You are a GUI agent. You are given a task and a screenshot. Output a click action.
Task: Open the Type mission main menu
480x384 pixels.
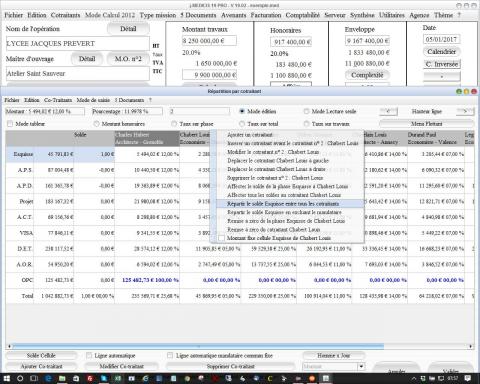tap(158, 15)
